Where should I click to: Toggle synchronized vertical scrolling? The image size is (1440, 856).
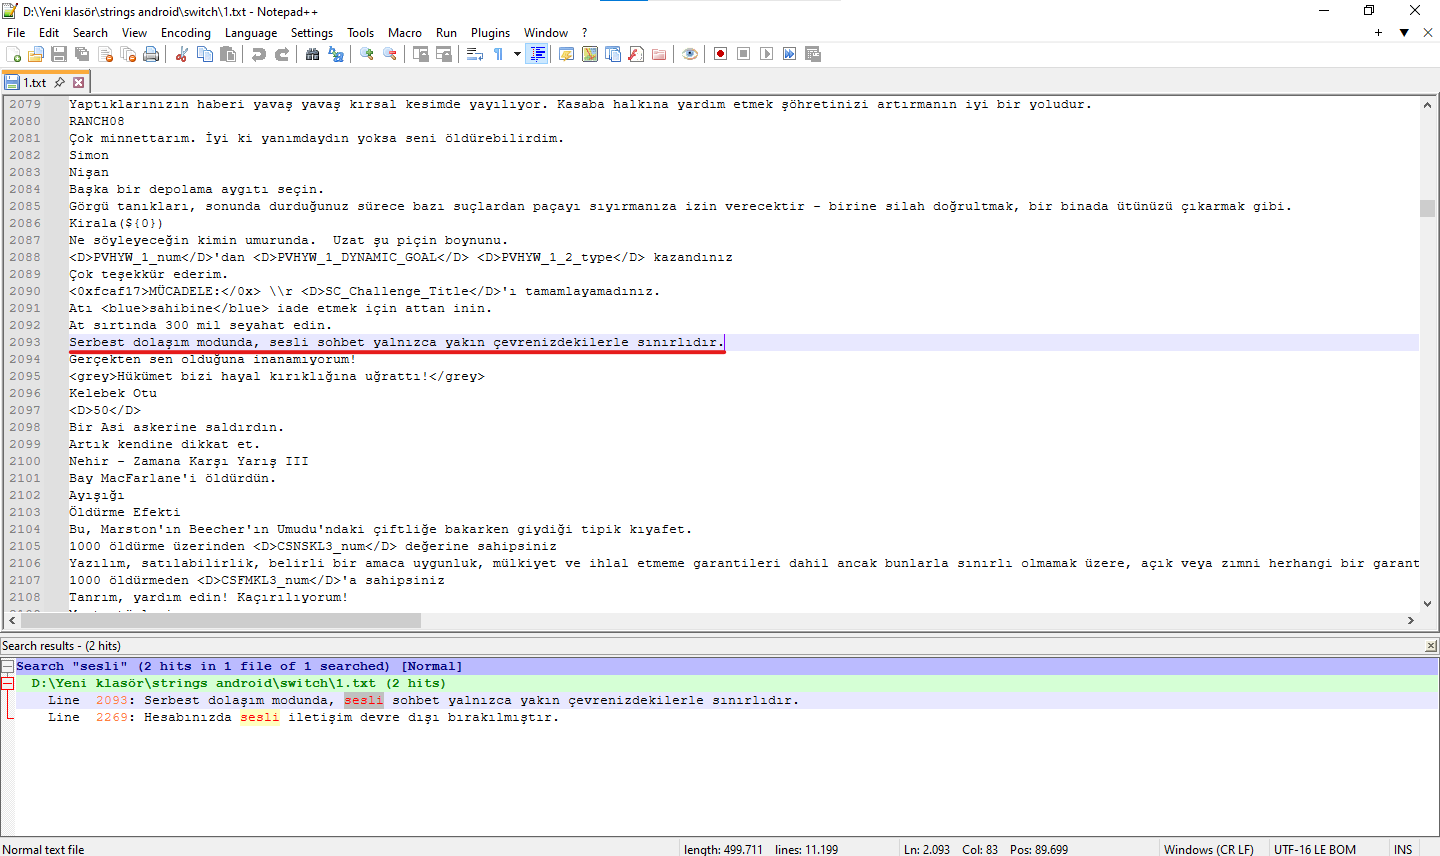coord(421,54)
